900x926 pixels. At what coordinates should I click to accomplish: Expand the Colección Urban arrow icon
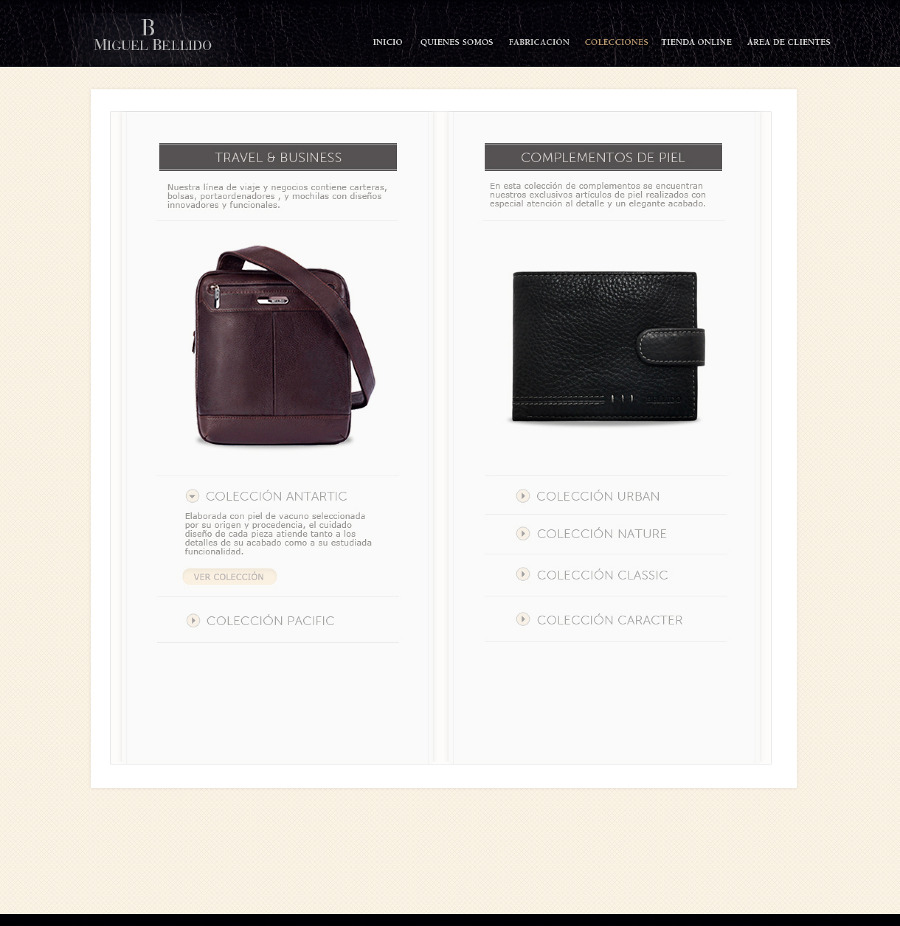[x=523, y=495]
